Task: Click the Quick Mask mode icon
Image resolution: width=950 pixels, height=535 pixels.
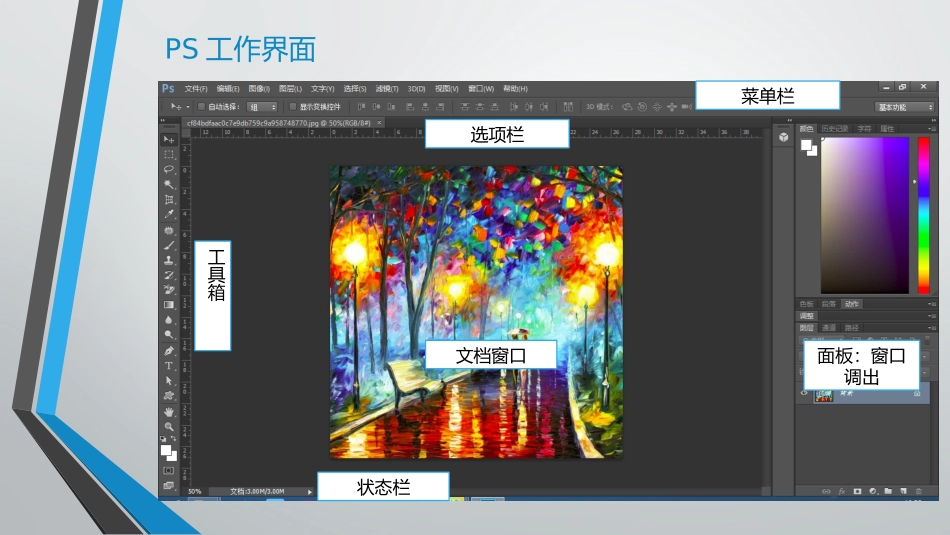Action: click(169, 471)
